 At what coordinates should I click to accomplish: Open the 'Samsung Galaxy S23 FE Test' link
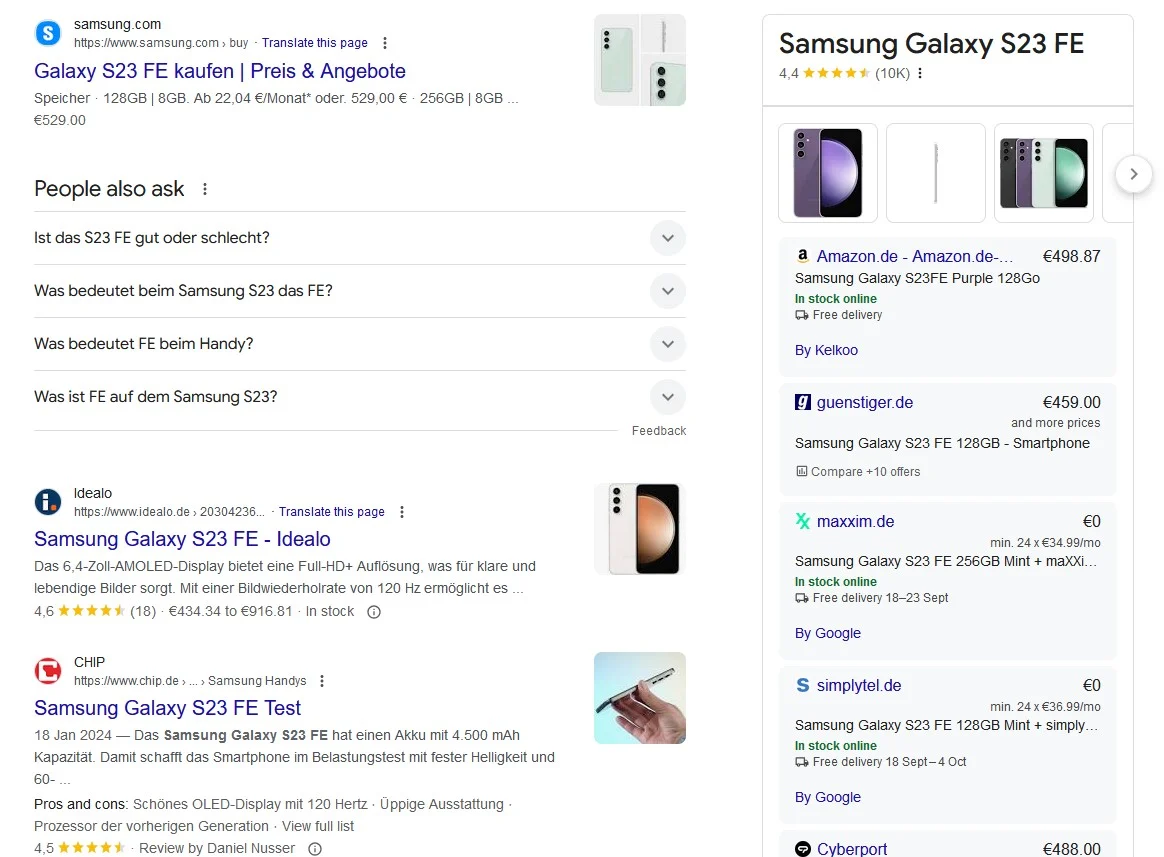168,708
